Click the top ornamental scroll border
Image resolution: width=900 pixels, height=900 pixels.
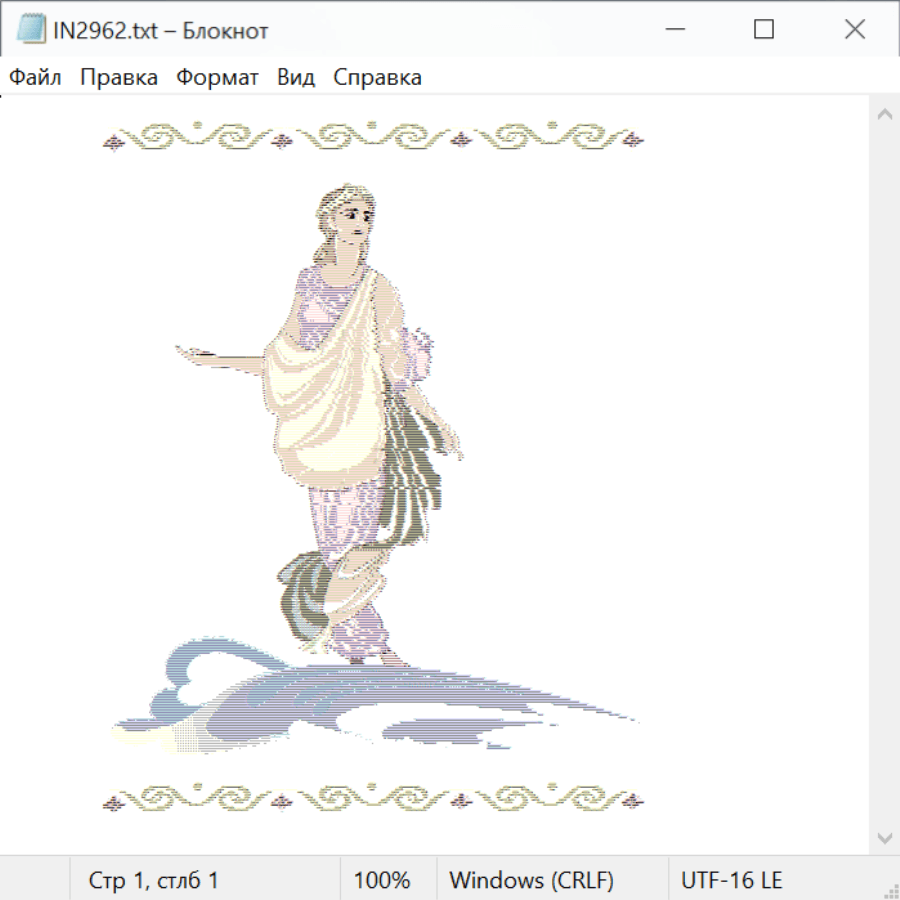coord(372,138)
